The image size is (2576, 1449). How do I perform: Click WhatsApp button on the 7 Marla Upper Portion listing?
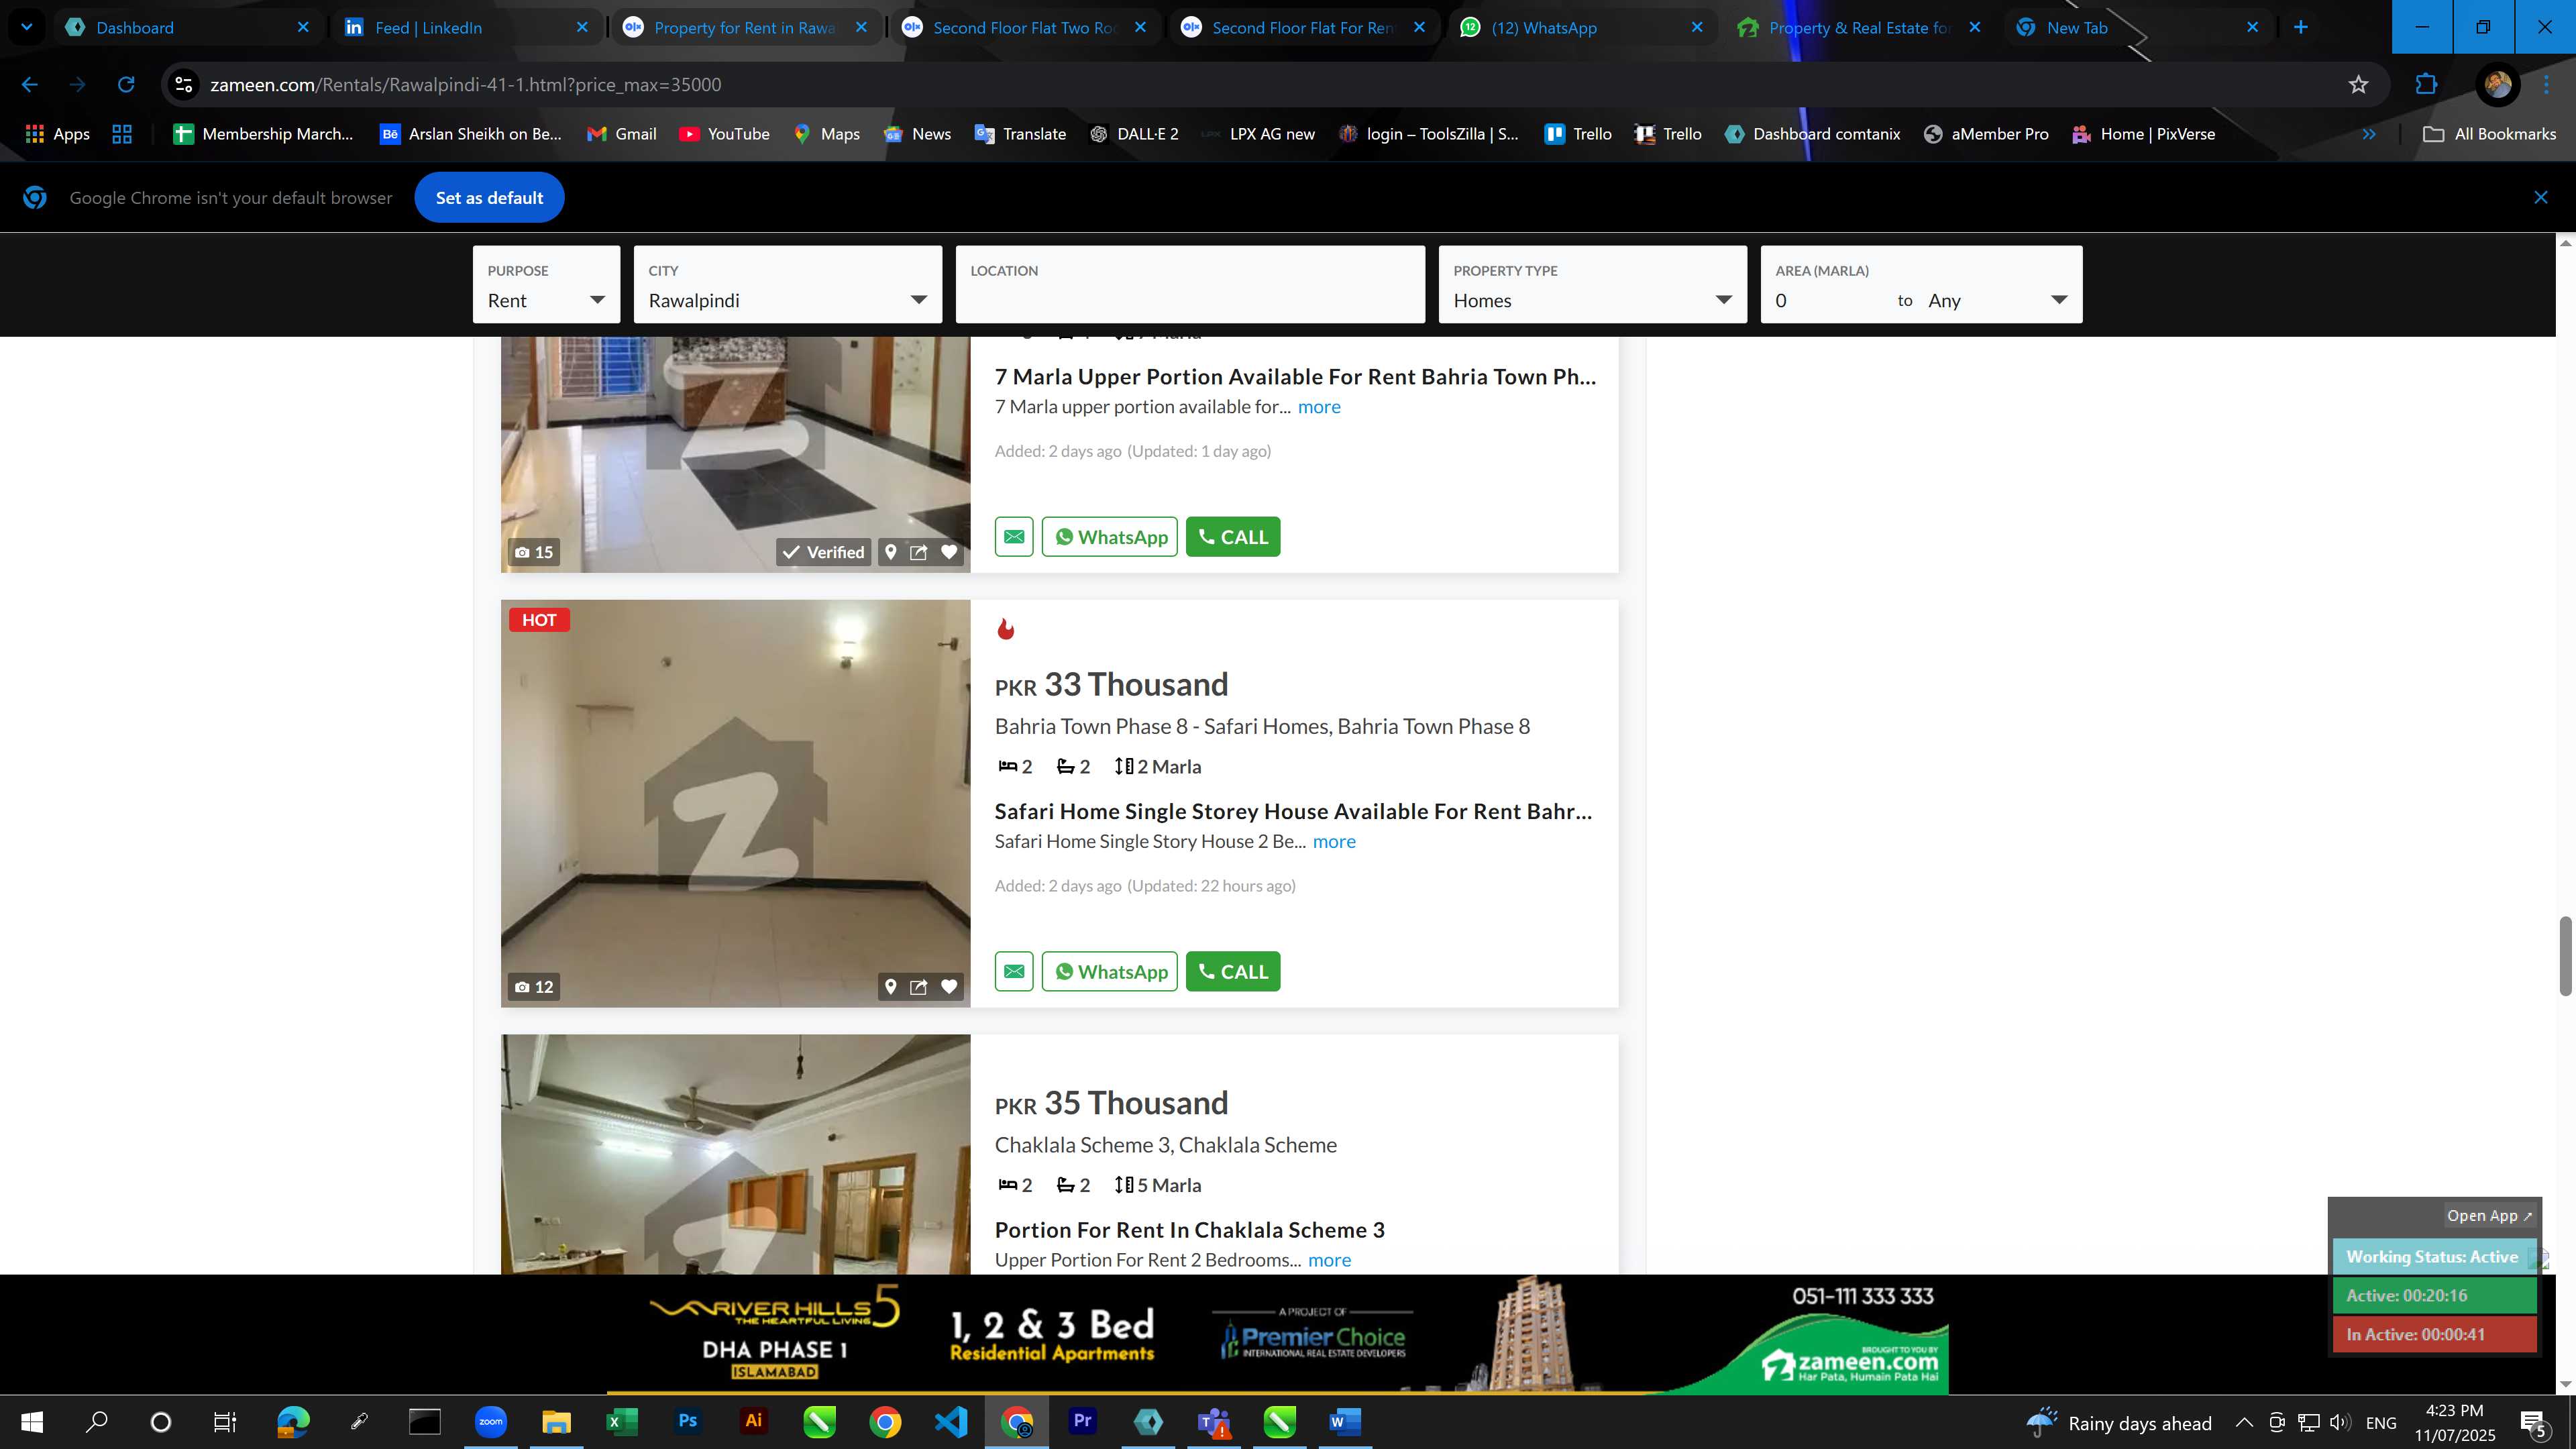pyautogui.click(x=1109, y=537)
